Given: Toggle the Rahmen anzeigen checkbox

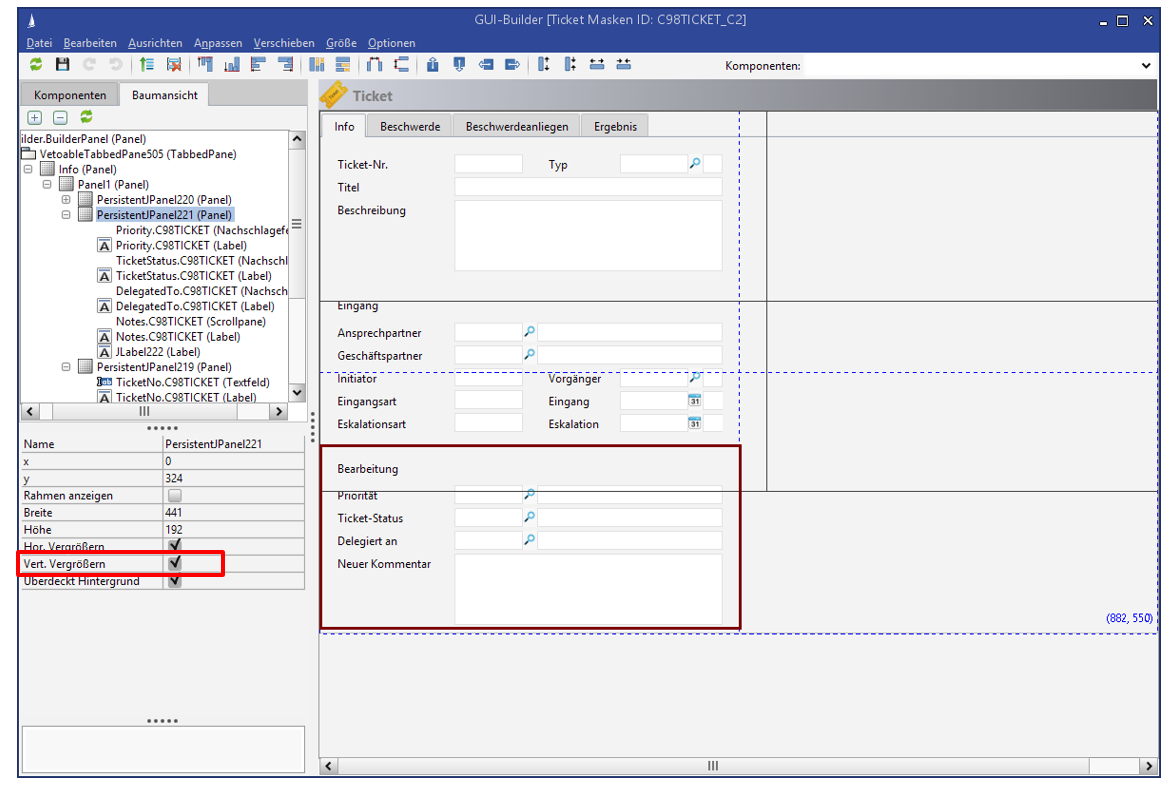Looking at the screenshot, I should pos(175,496).
